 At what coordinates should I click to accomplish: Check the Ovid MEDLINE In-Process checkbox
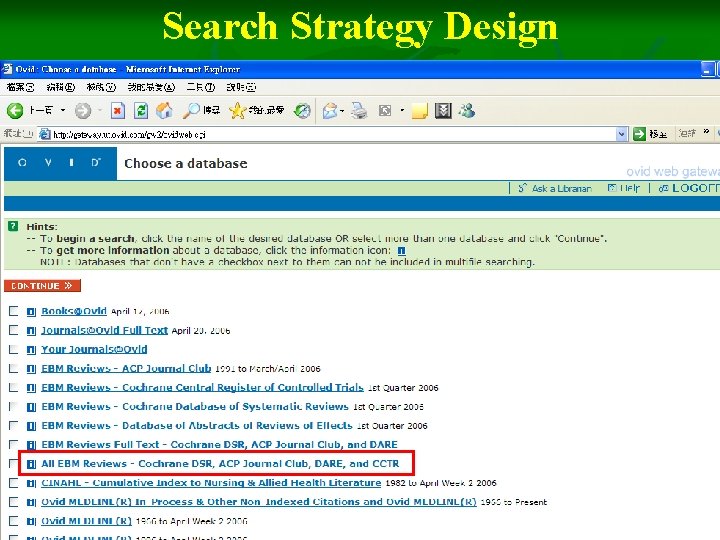[14, 502]
